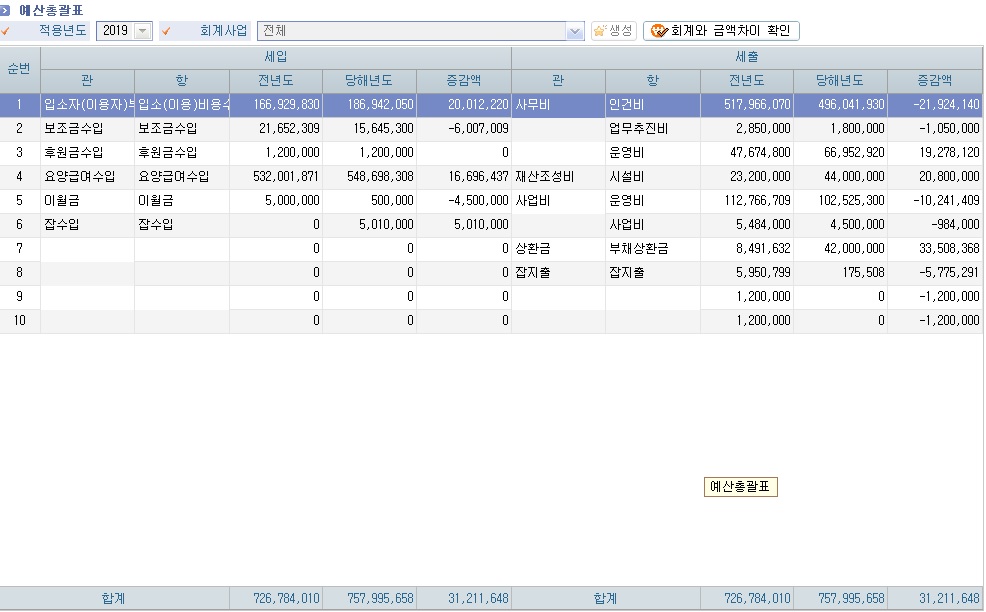
Task: Click the 19,278,120 증감액 cell
Action: point(935,153)
